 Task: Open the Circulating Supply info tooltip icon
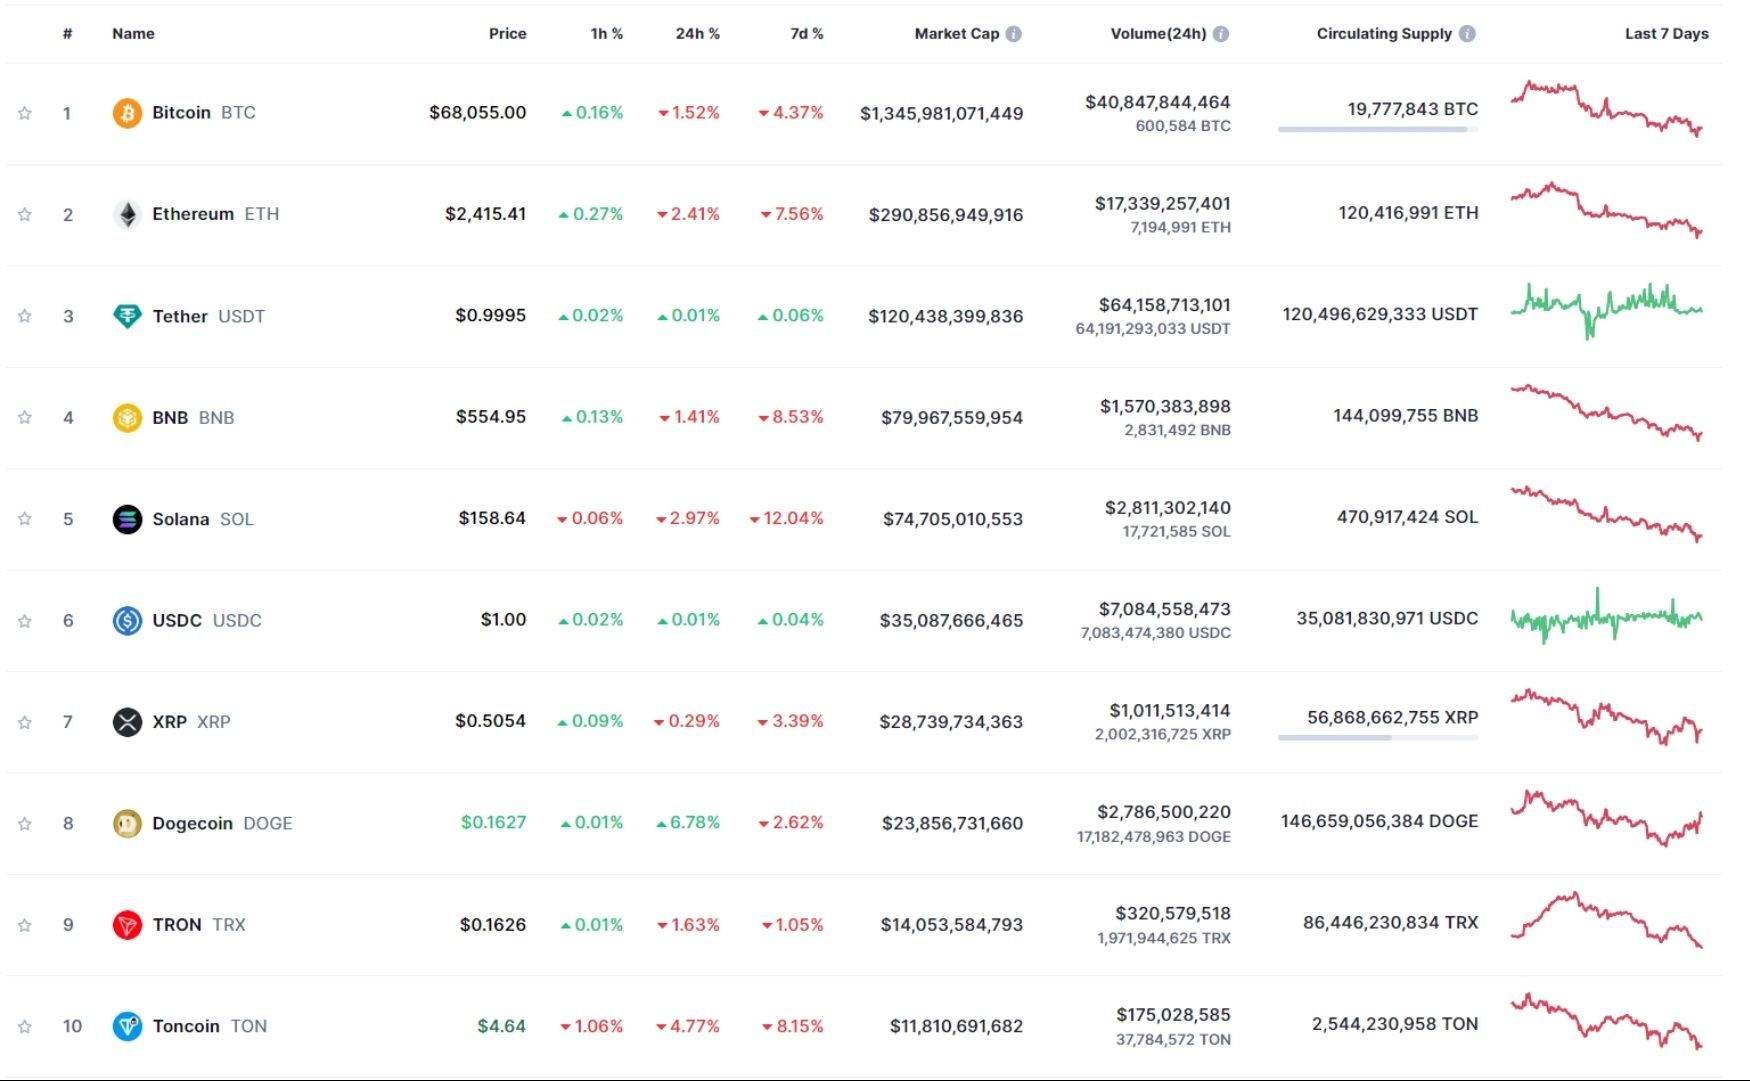click(x=1466, y=32)
